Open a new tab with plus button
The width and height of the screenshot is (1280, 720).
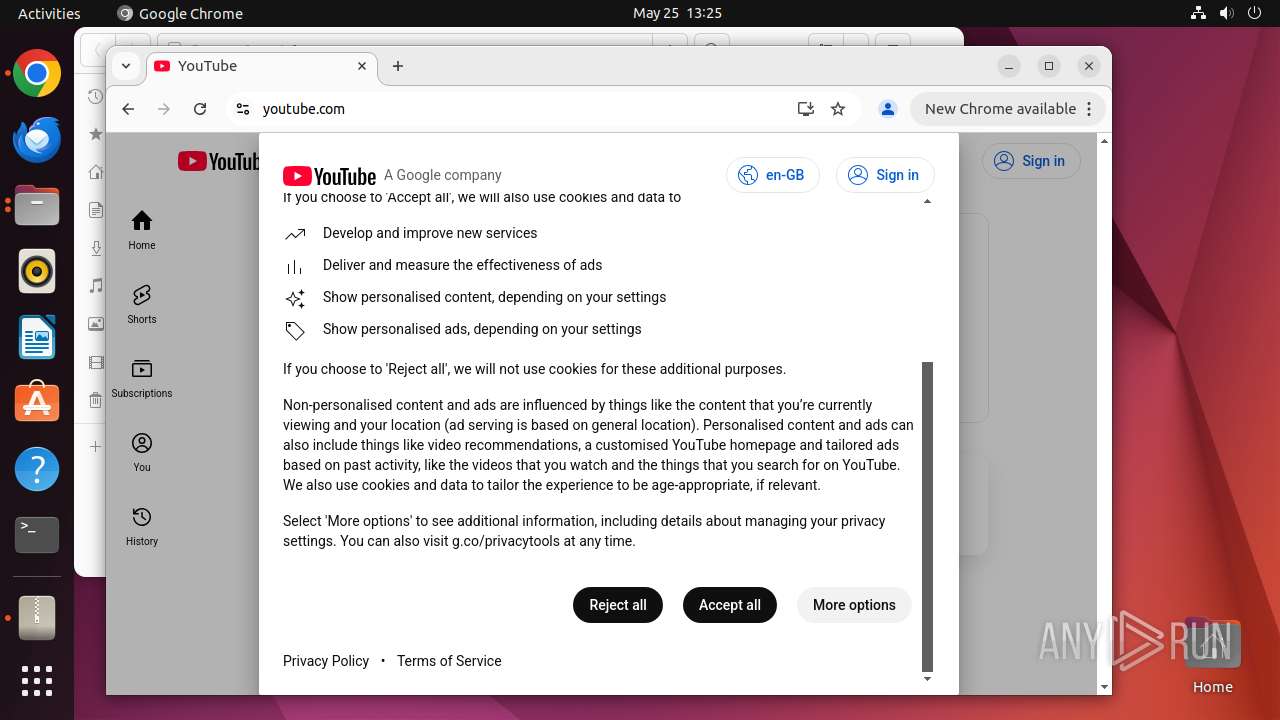[x=398, y=66]
